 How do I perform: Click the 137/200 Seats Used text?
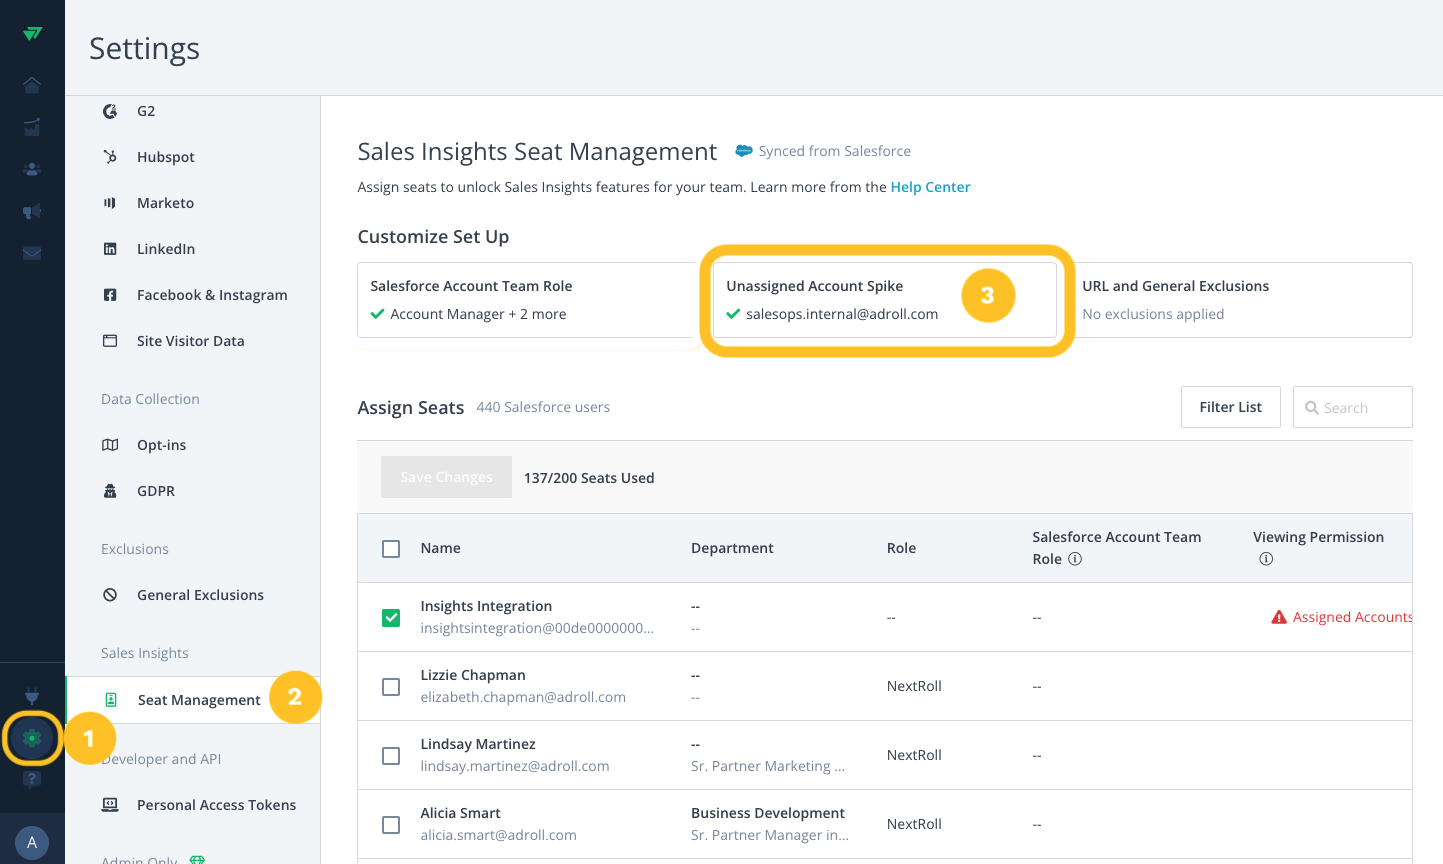pyautogui.click(x=589, y=478)
